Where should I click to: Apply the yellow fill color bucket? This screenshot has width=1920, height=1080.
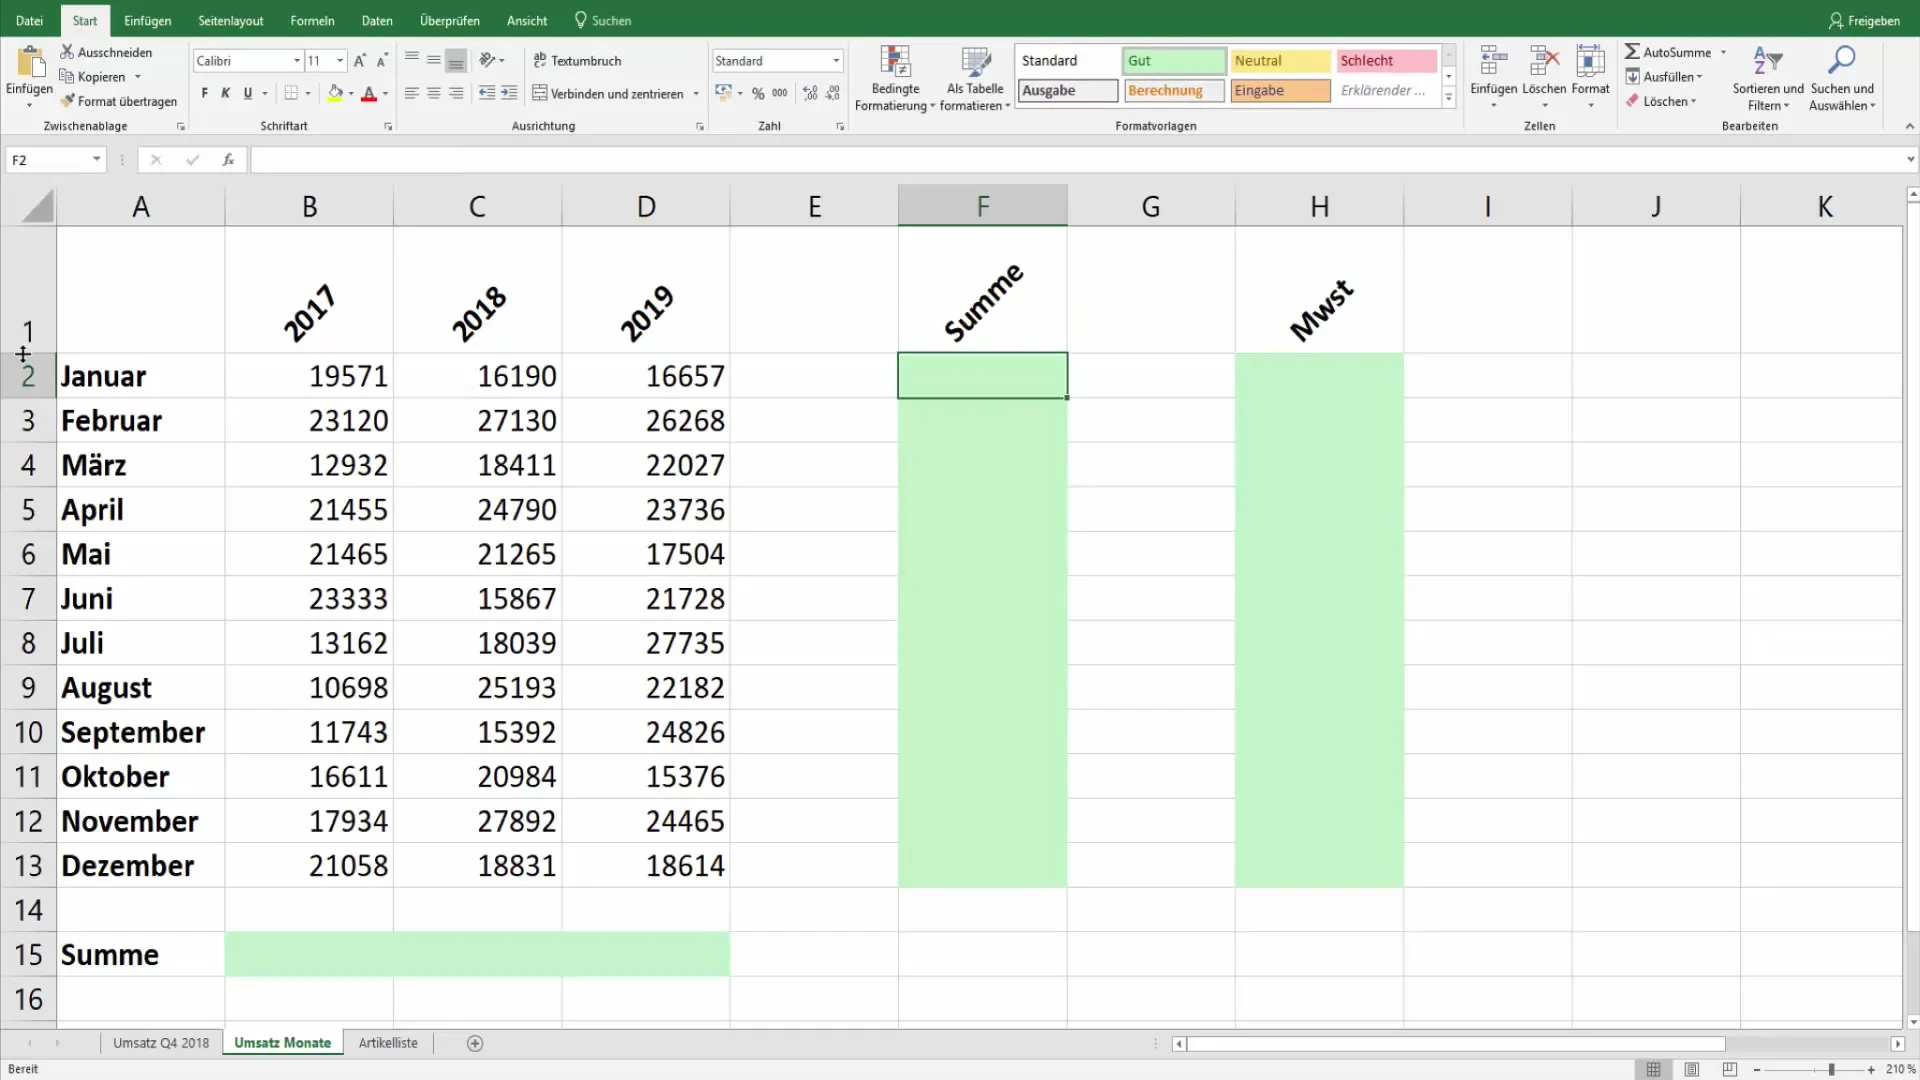click(335, 93)
